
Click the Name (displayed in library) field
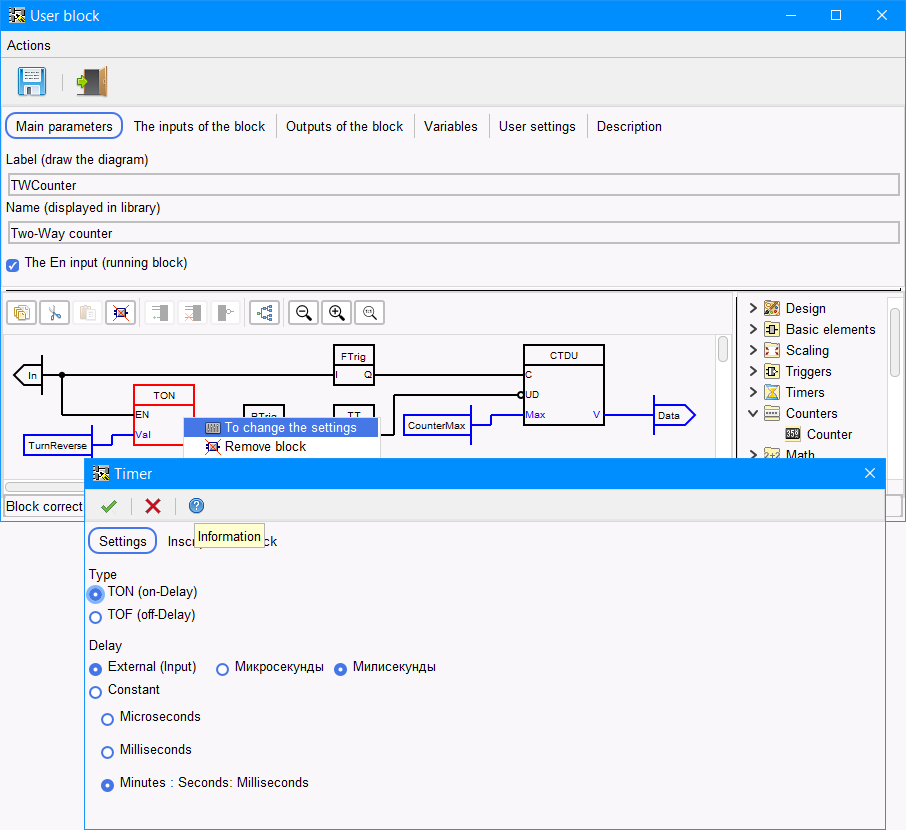pos(453,233)
